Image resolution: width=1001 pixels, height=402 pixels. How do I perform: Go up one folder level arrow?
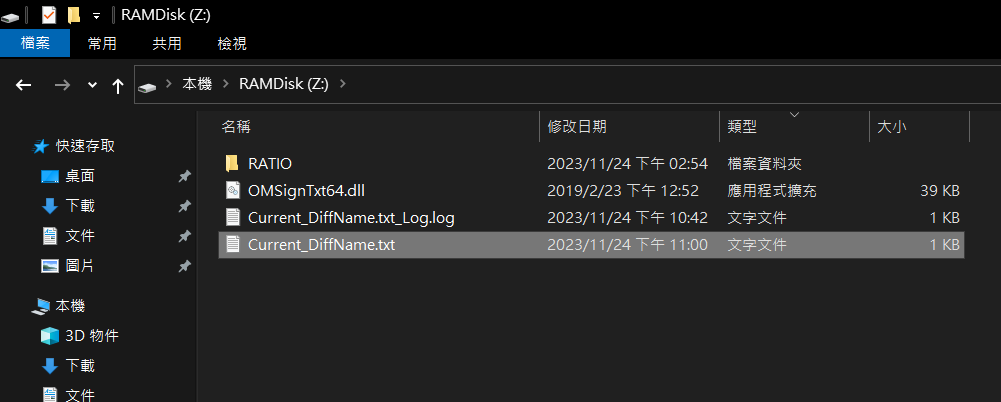click(117, 86)
